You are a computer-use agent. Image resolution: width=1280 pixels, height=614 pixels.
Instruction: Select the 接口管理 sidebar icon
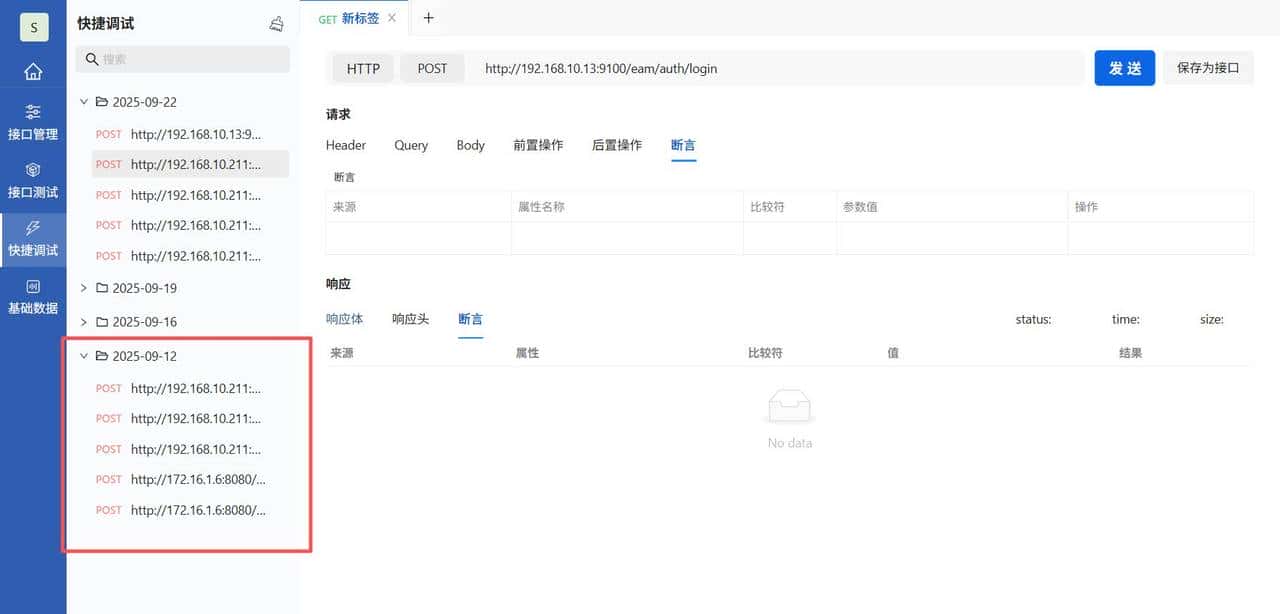pyautogui.click(x=33, y=122)
